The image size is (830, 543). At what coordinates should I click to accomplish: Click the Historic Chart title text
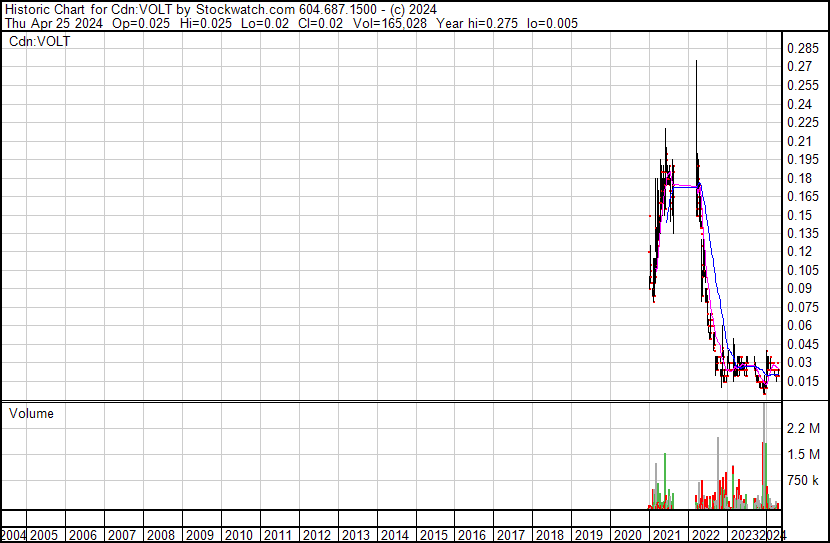(44, 8)
